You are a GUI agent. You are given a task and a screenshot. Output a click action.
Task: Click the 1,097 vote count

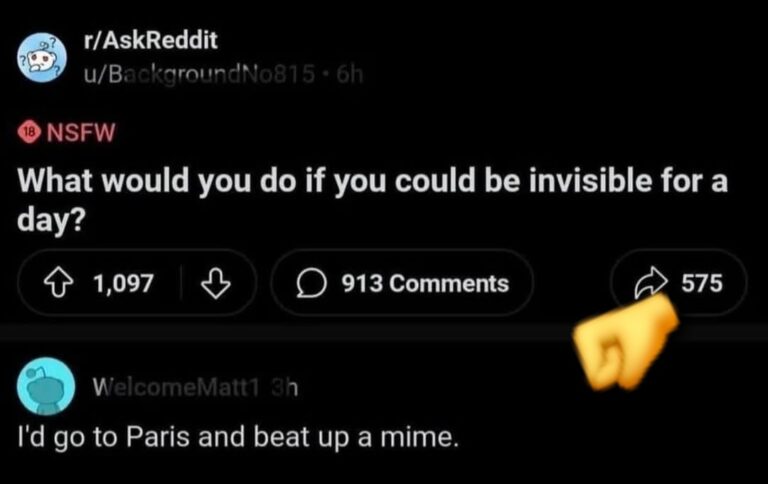(123, 283)
